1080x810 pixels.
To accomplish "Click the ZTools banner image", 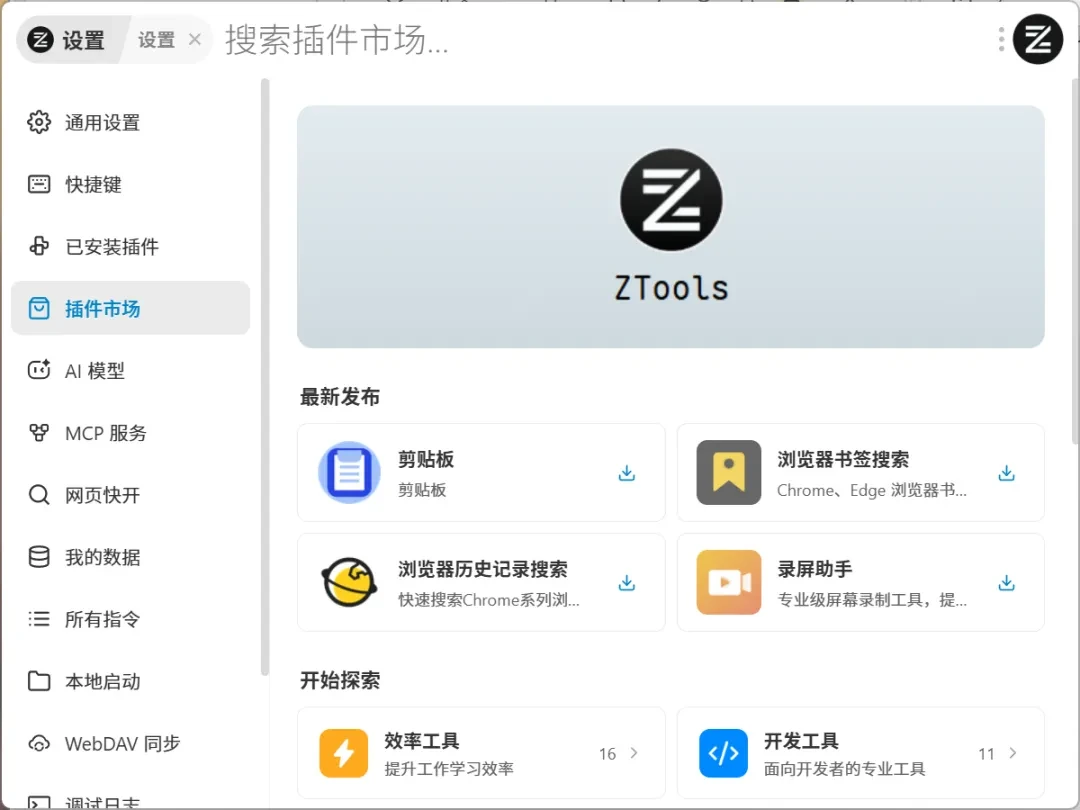I will 671,227.
